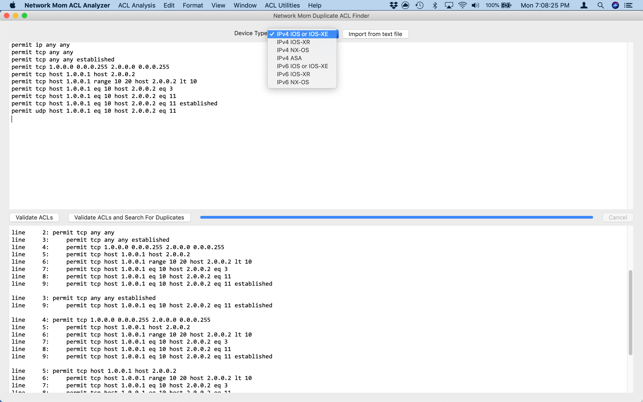
Task: Choose IPv4 IOS-XR device type
Action: tap(302, 42)
